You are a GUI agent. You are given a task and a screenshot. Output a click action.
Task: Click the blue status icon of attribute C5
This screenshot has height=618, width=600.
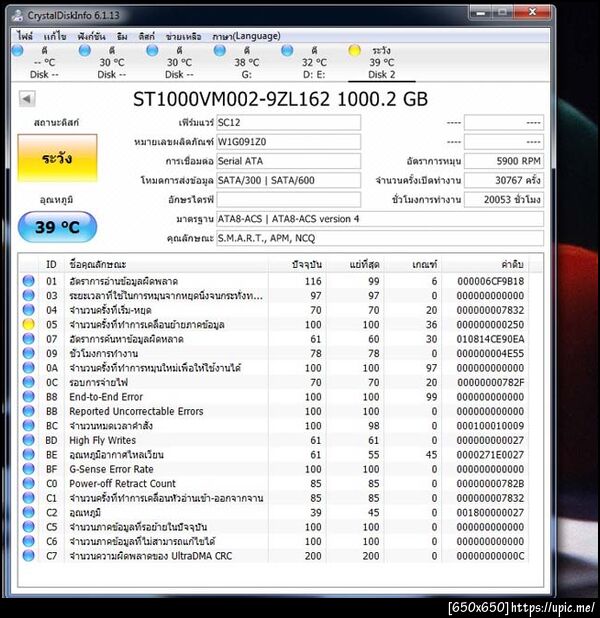(x=28, y=527)
